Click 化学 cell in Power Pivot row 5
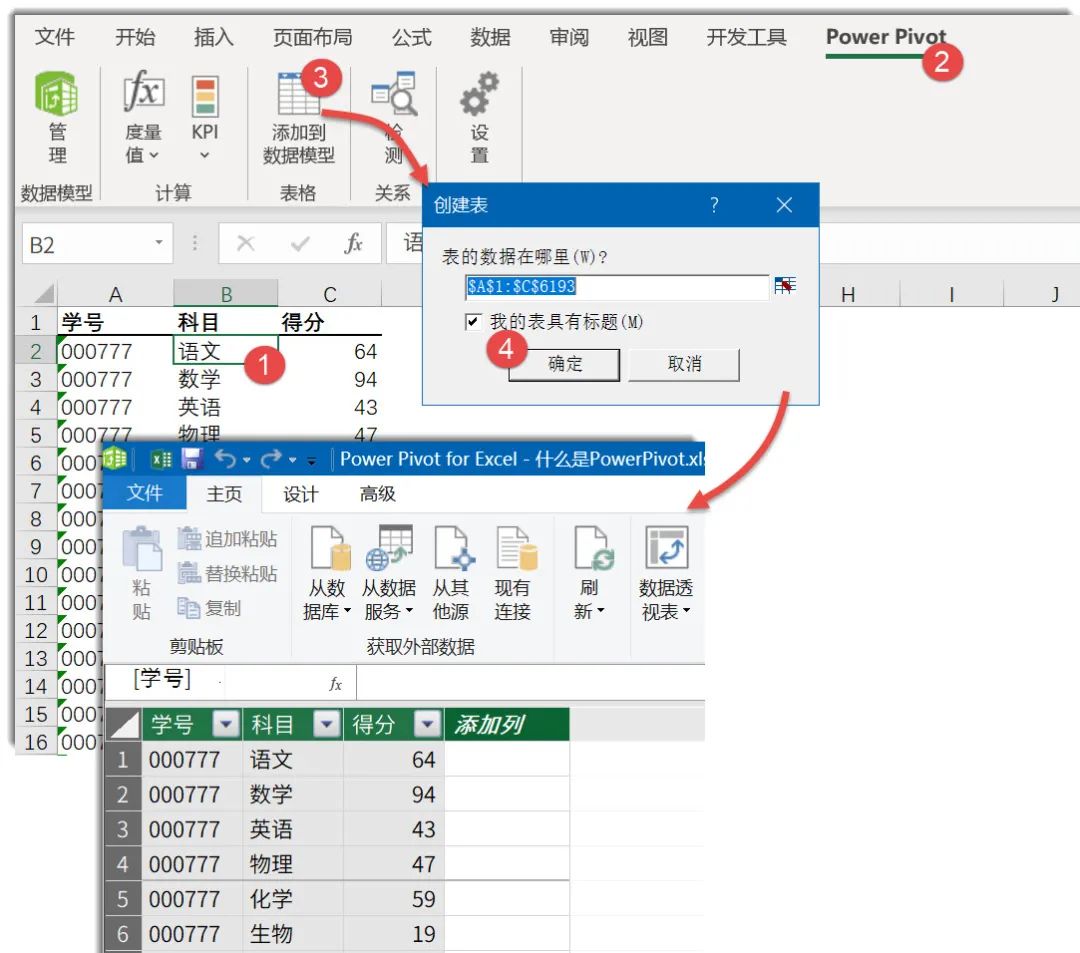Screen dimensions: 1080x953 click(x=293, y=899)
